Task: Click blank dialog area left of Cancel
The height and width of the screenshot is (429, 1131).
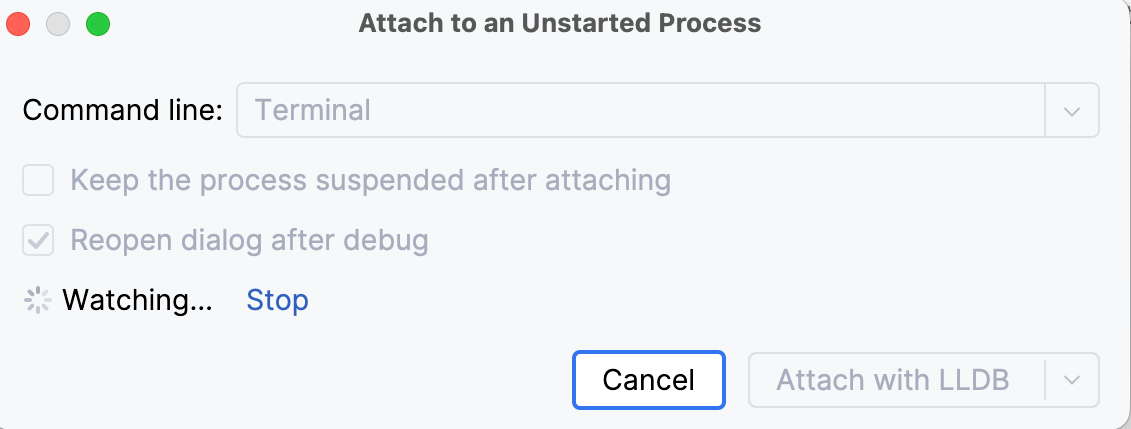Action: pos(300,380)
